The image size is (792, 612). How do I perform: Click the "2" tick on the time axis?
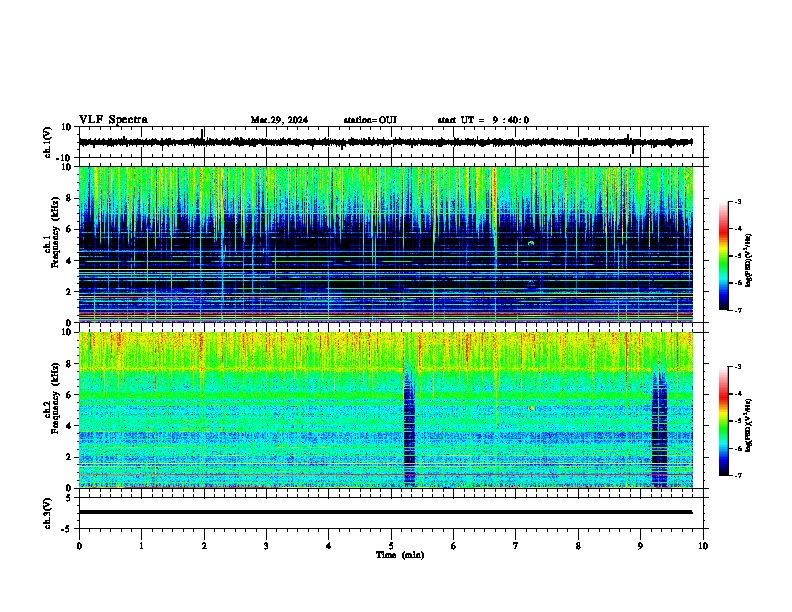point(204,546)
